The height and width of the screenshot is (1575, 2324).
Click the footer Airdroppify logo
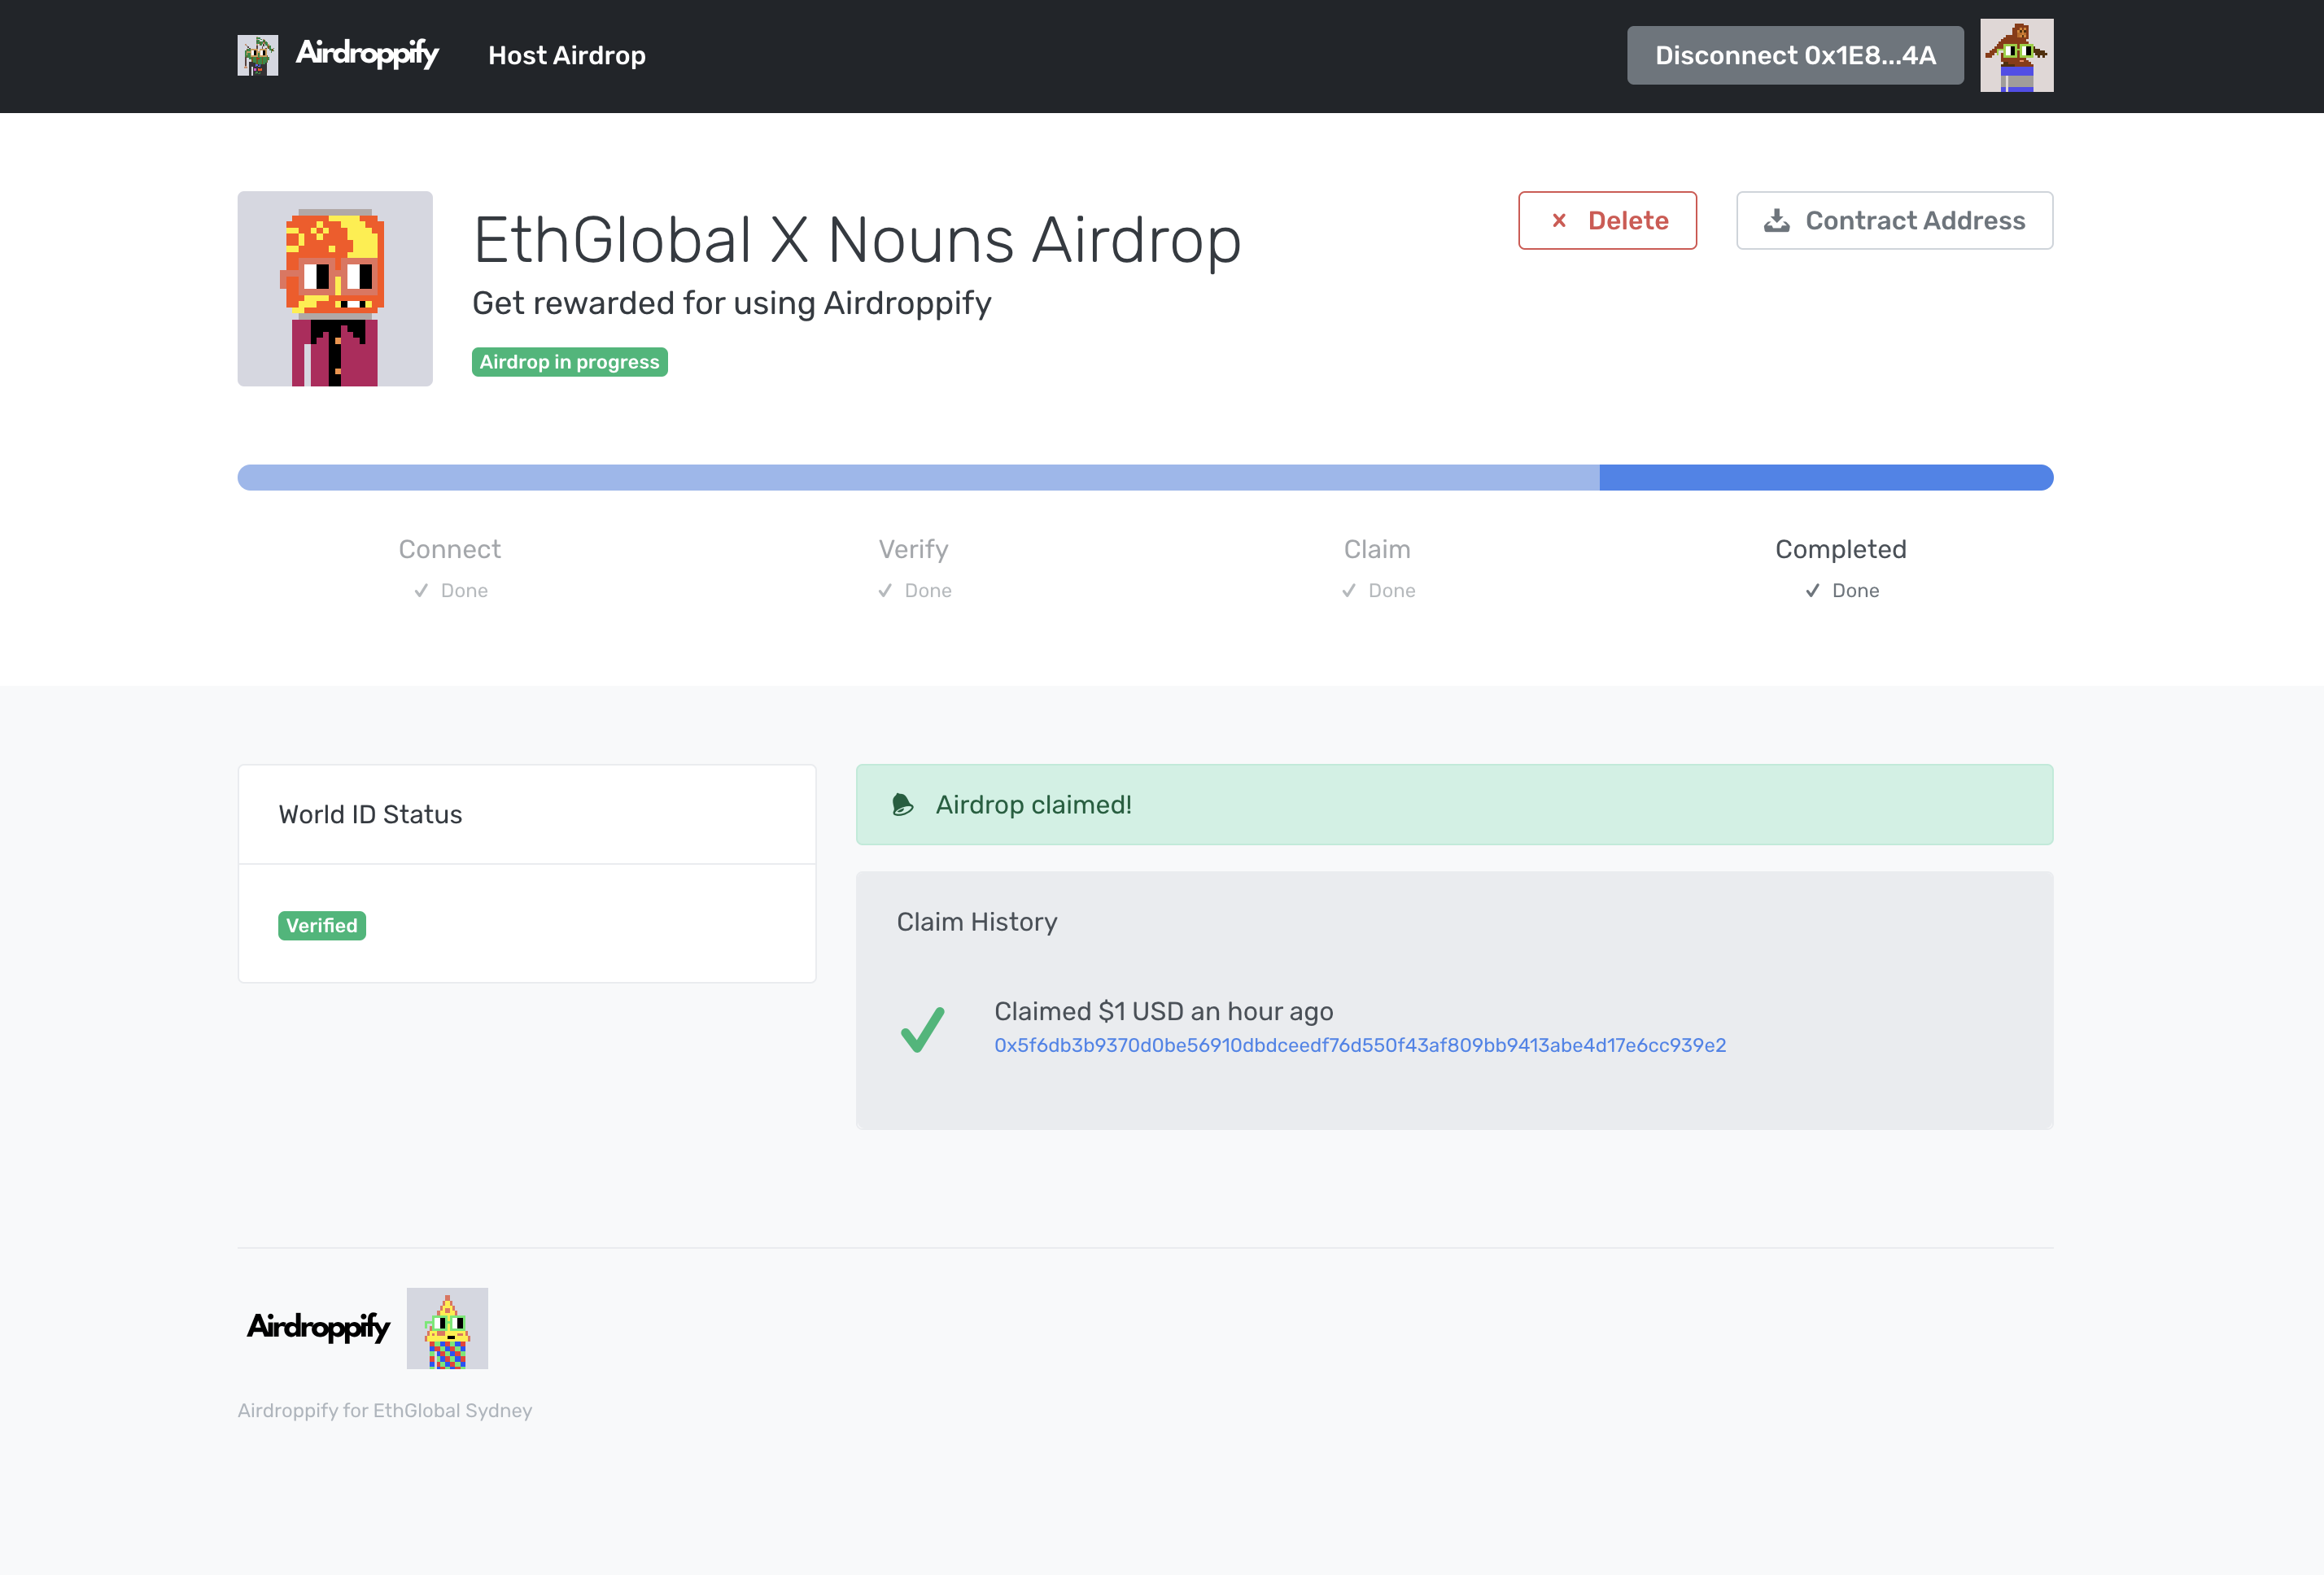[318, 1327]
